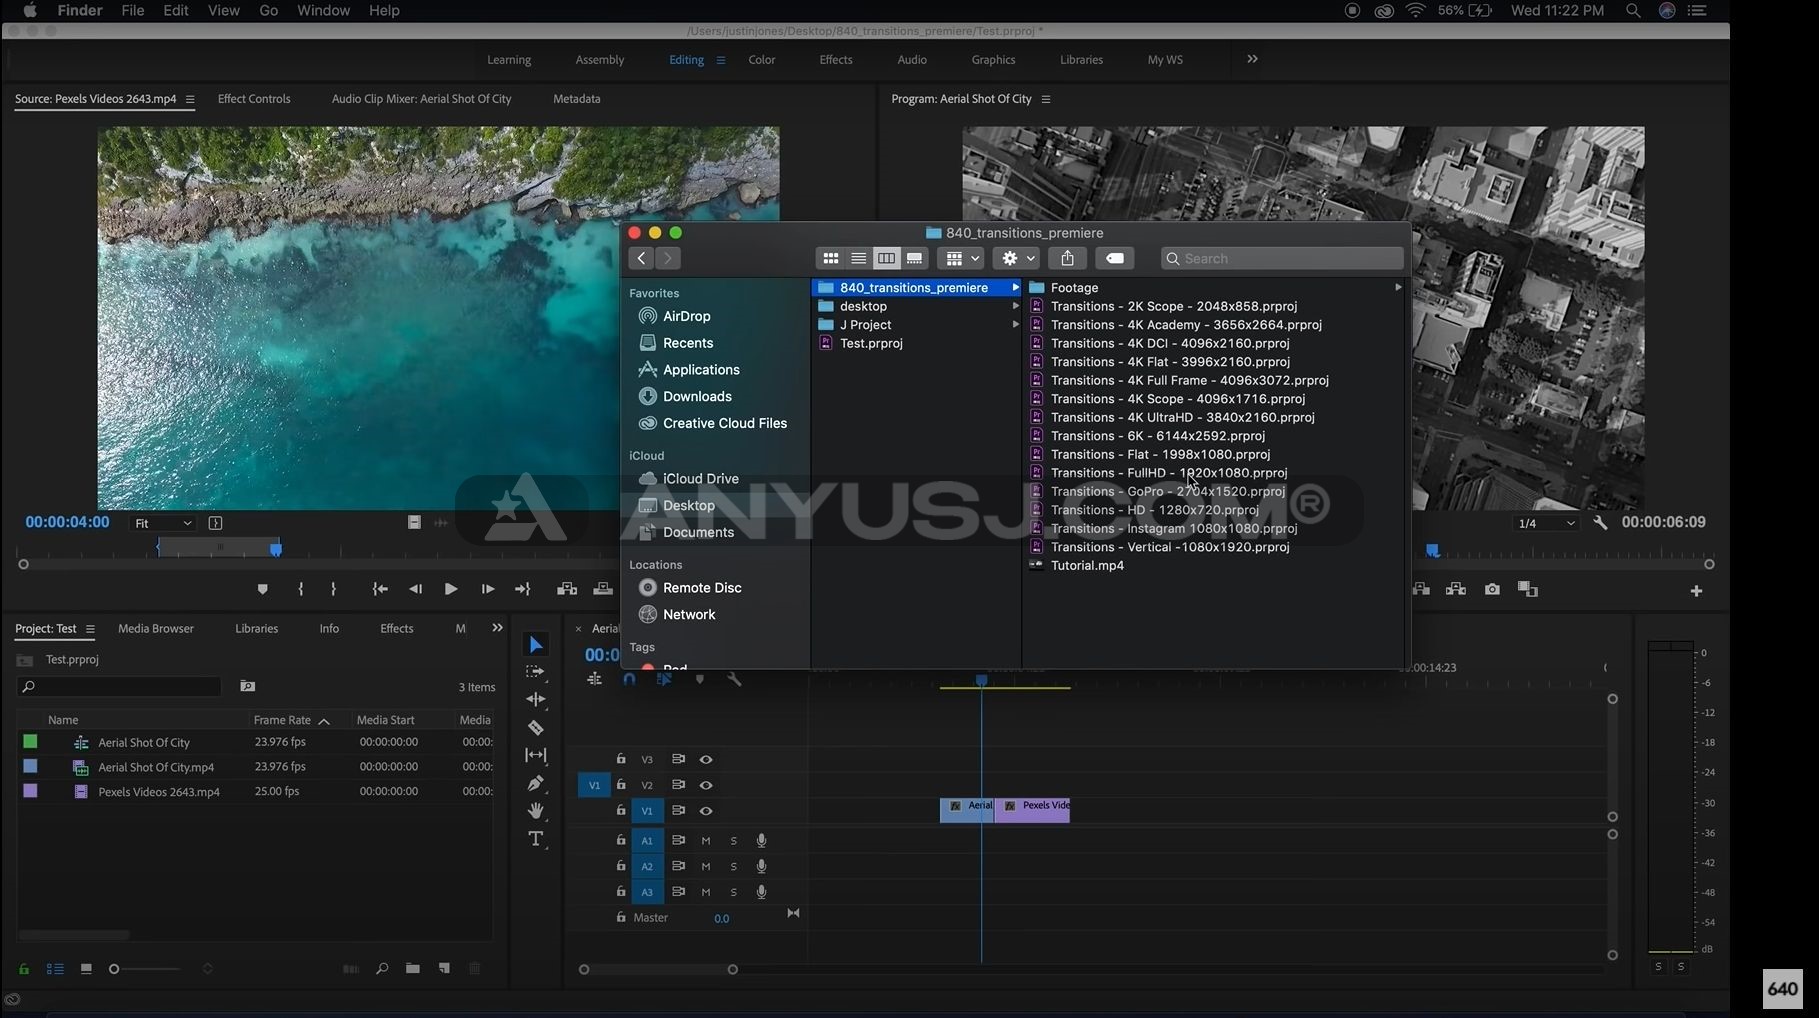This screenshot has width=1819, height=1018.
Task: Expand J Project folder in Finder
Action: tap(1015, 325)
